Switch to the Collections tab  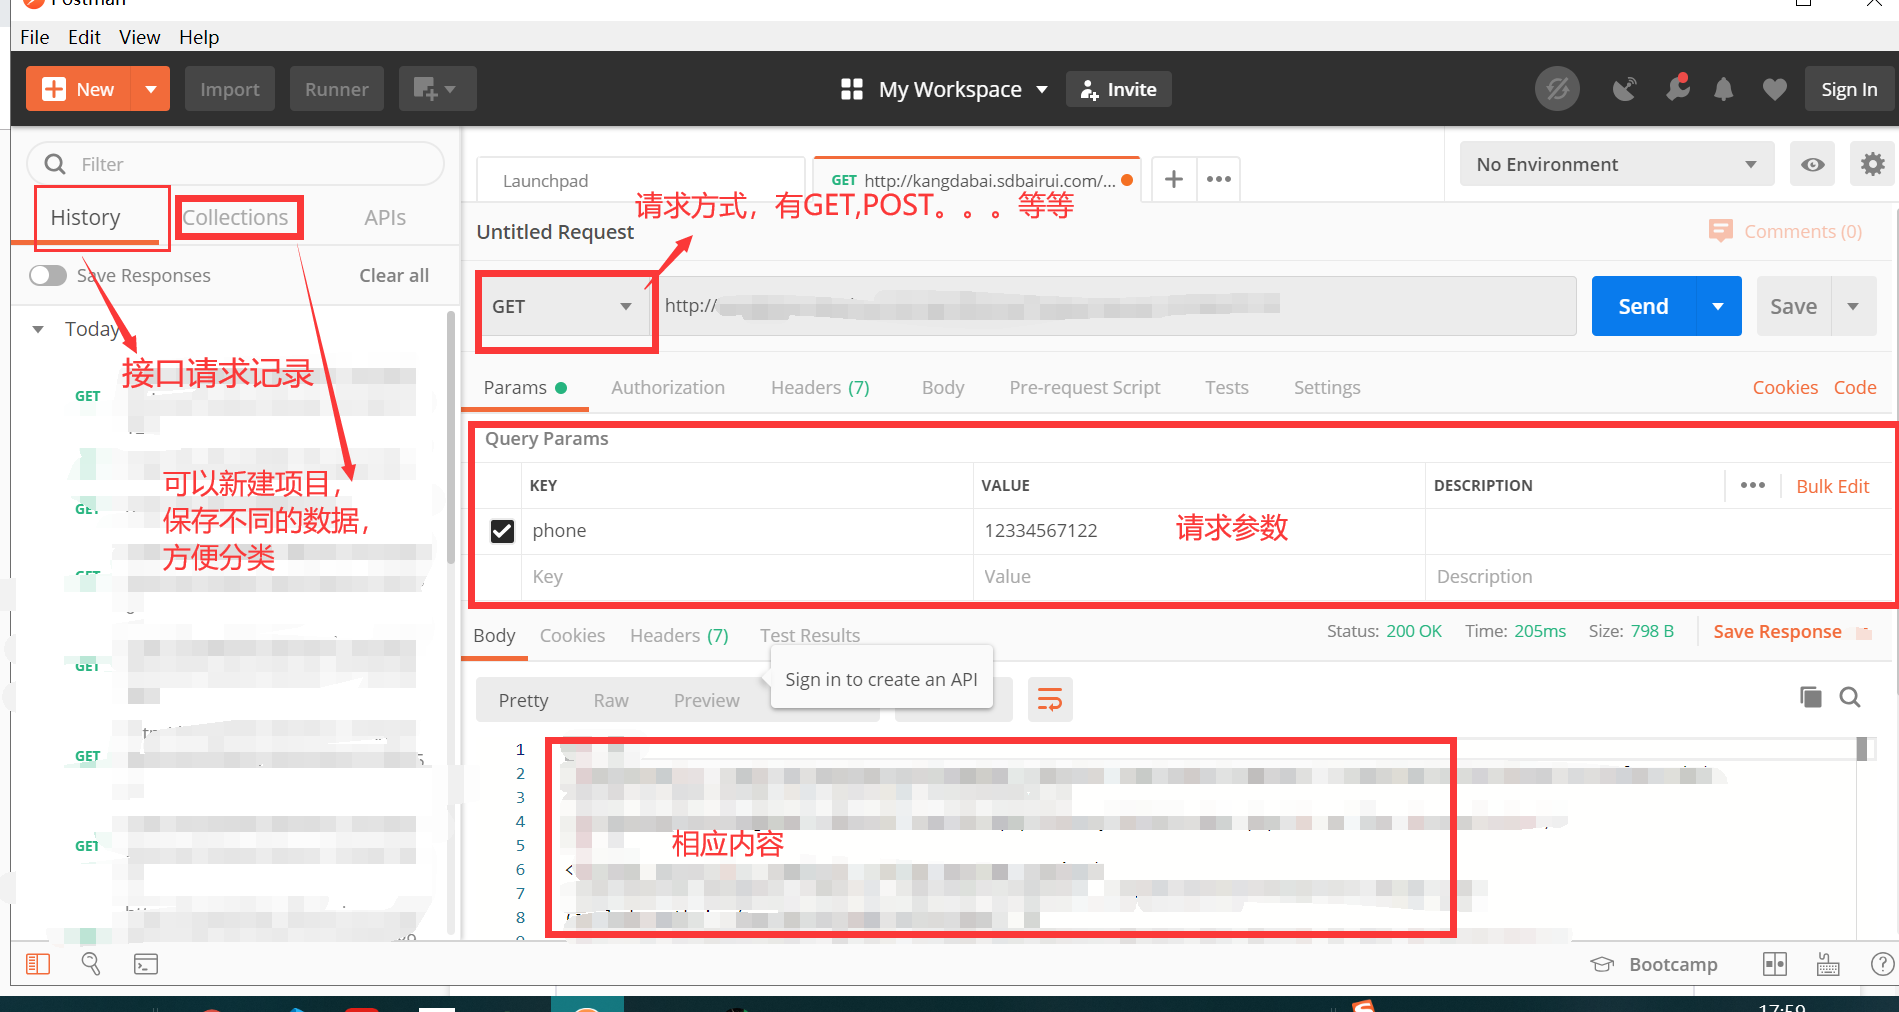(x=235, y=217)
